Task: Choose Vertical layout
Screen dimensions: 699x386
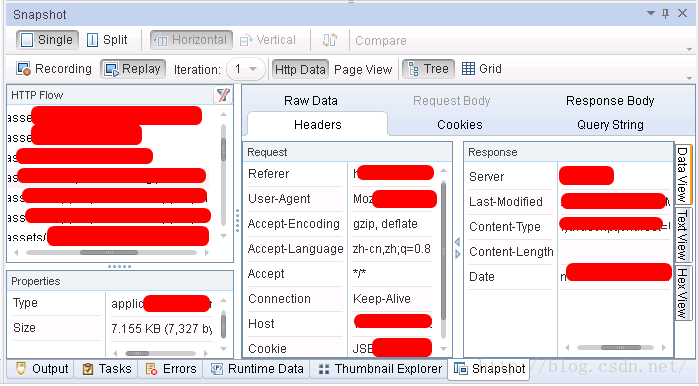Action: (x=267, y=40)
